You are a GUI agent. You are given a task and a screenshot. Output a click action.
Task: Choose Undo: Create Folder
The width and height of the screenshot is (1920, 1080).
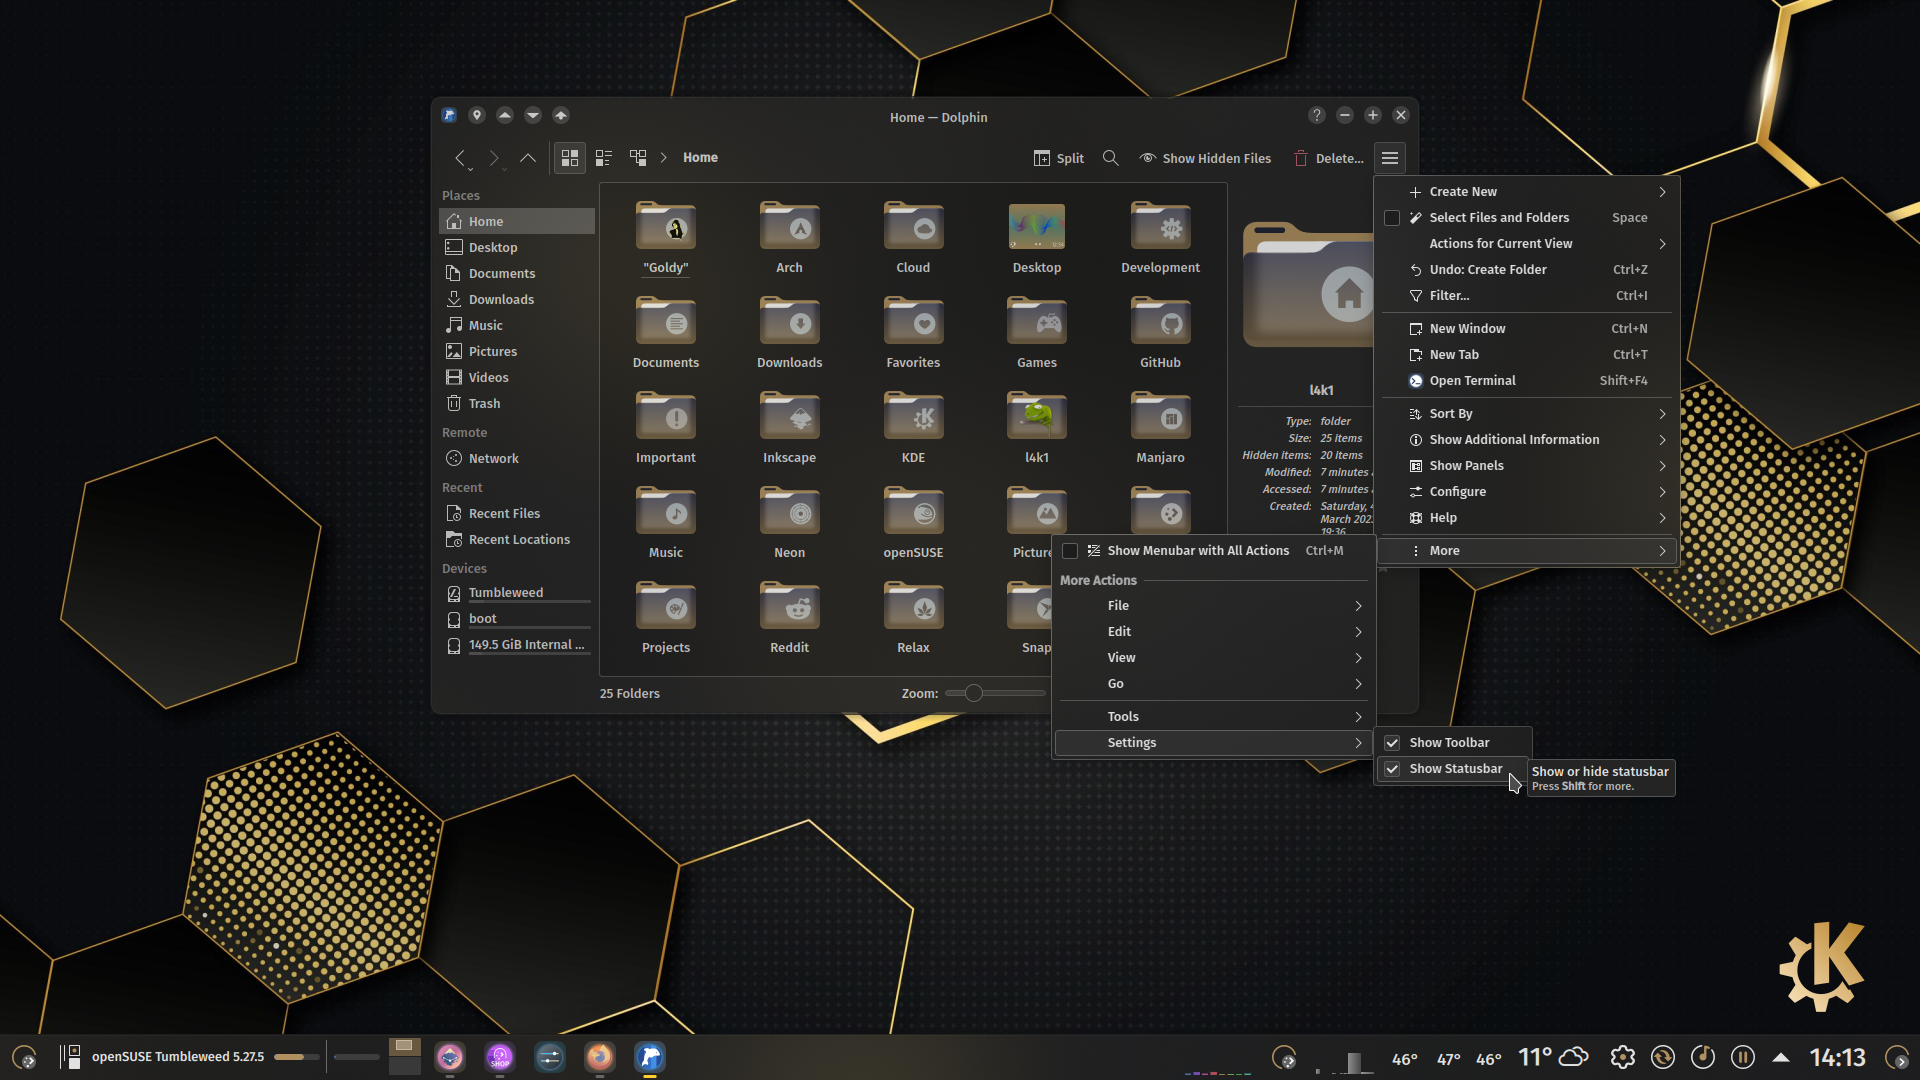[1528, 269]
